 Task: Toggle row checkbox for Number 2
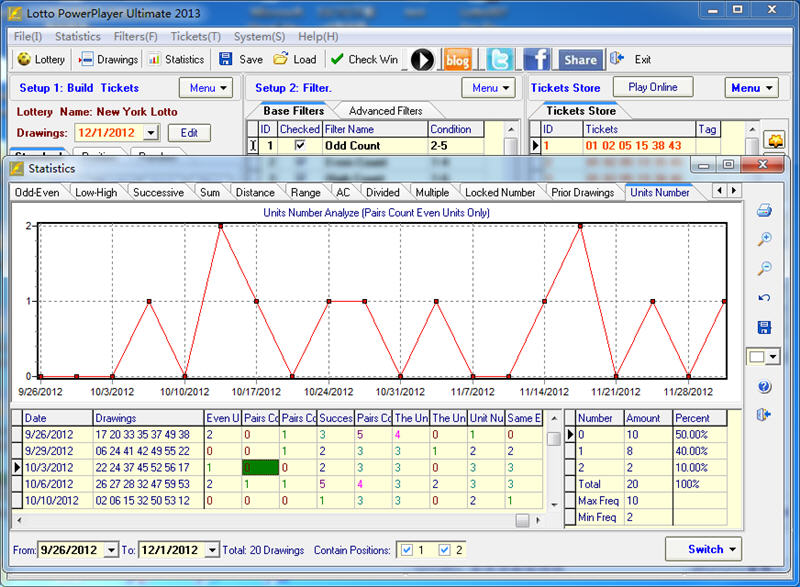click(x=570, y=467)
